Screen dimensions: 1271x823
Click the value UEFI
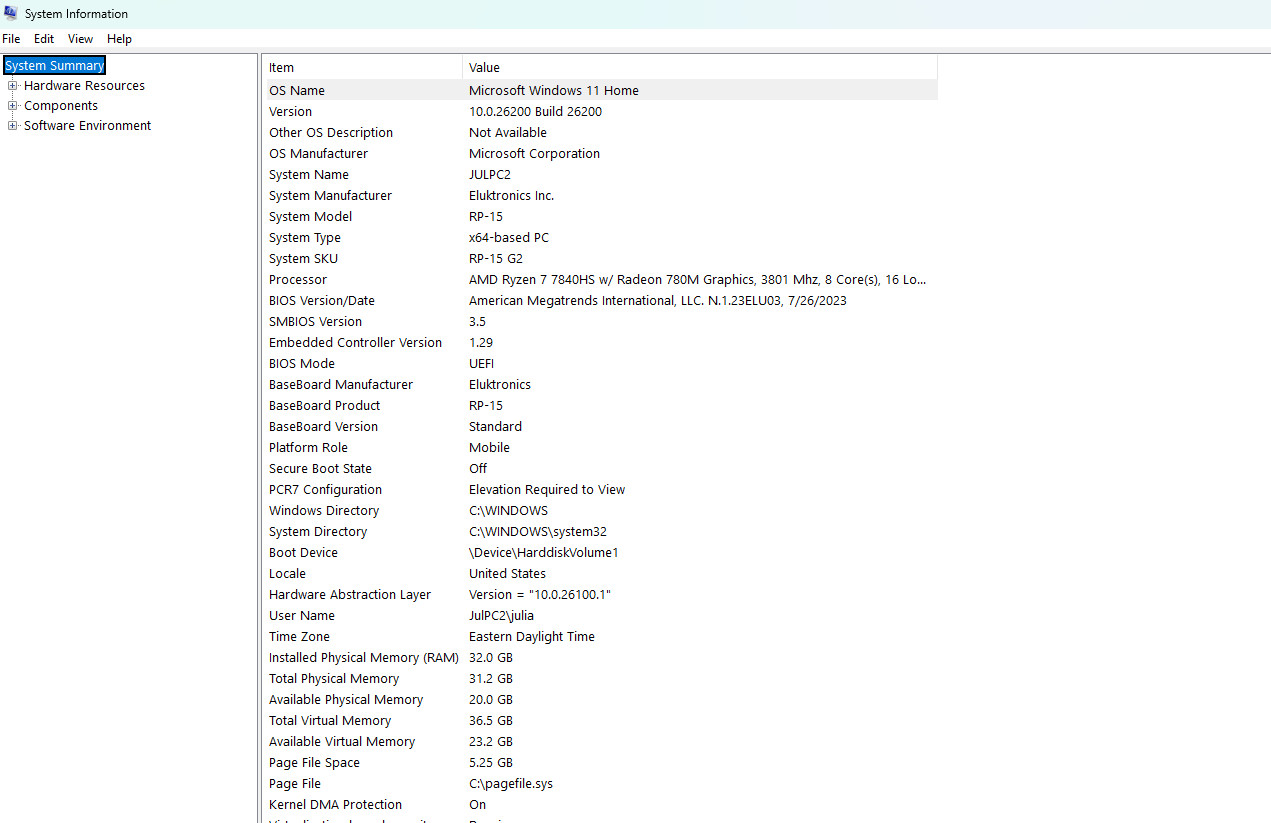pyautogui.click(x=481, y=364)
